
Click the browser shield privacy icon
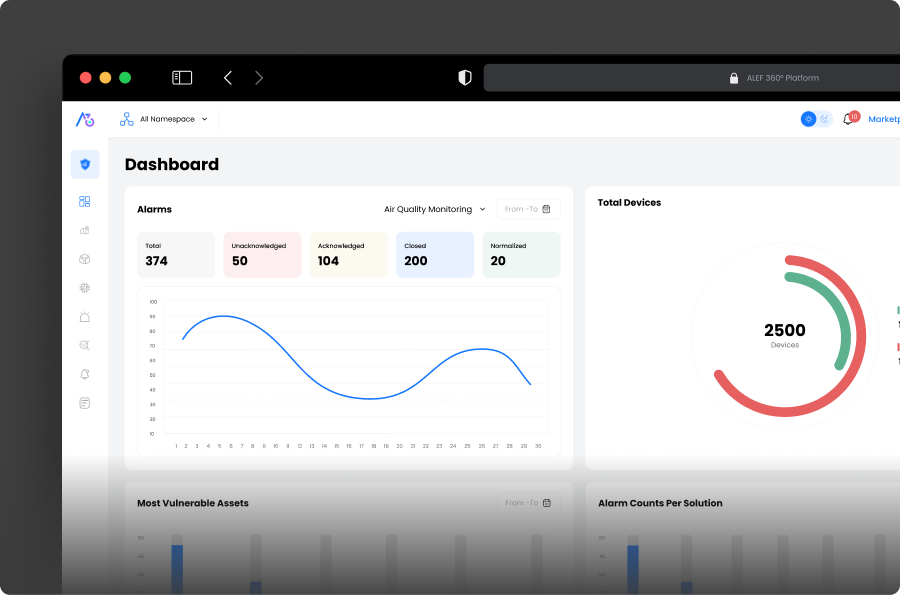point(464,78)
